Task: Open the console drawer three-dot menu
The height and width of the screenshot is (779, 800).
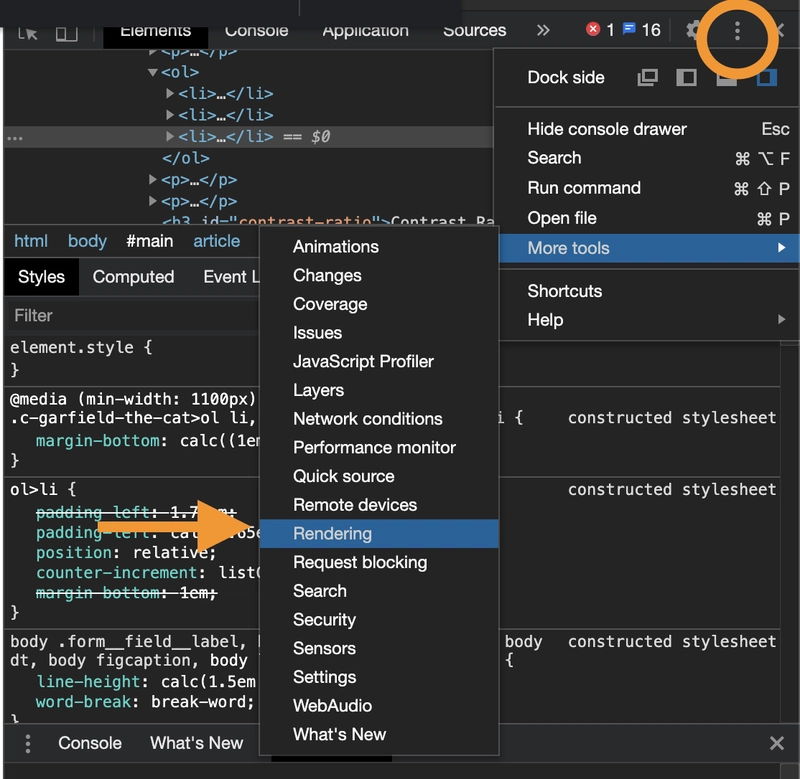Action: tap(28, 743)
